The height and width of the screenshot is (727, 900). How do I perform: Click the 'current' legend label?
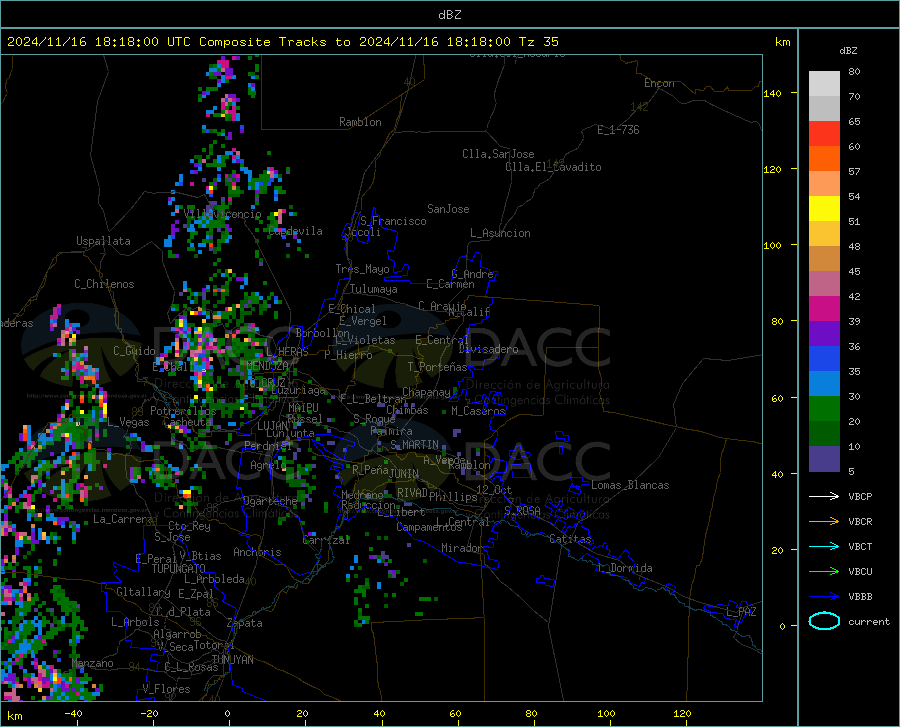click(x=868, y=621)
